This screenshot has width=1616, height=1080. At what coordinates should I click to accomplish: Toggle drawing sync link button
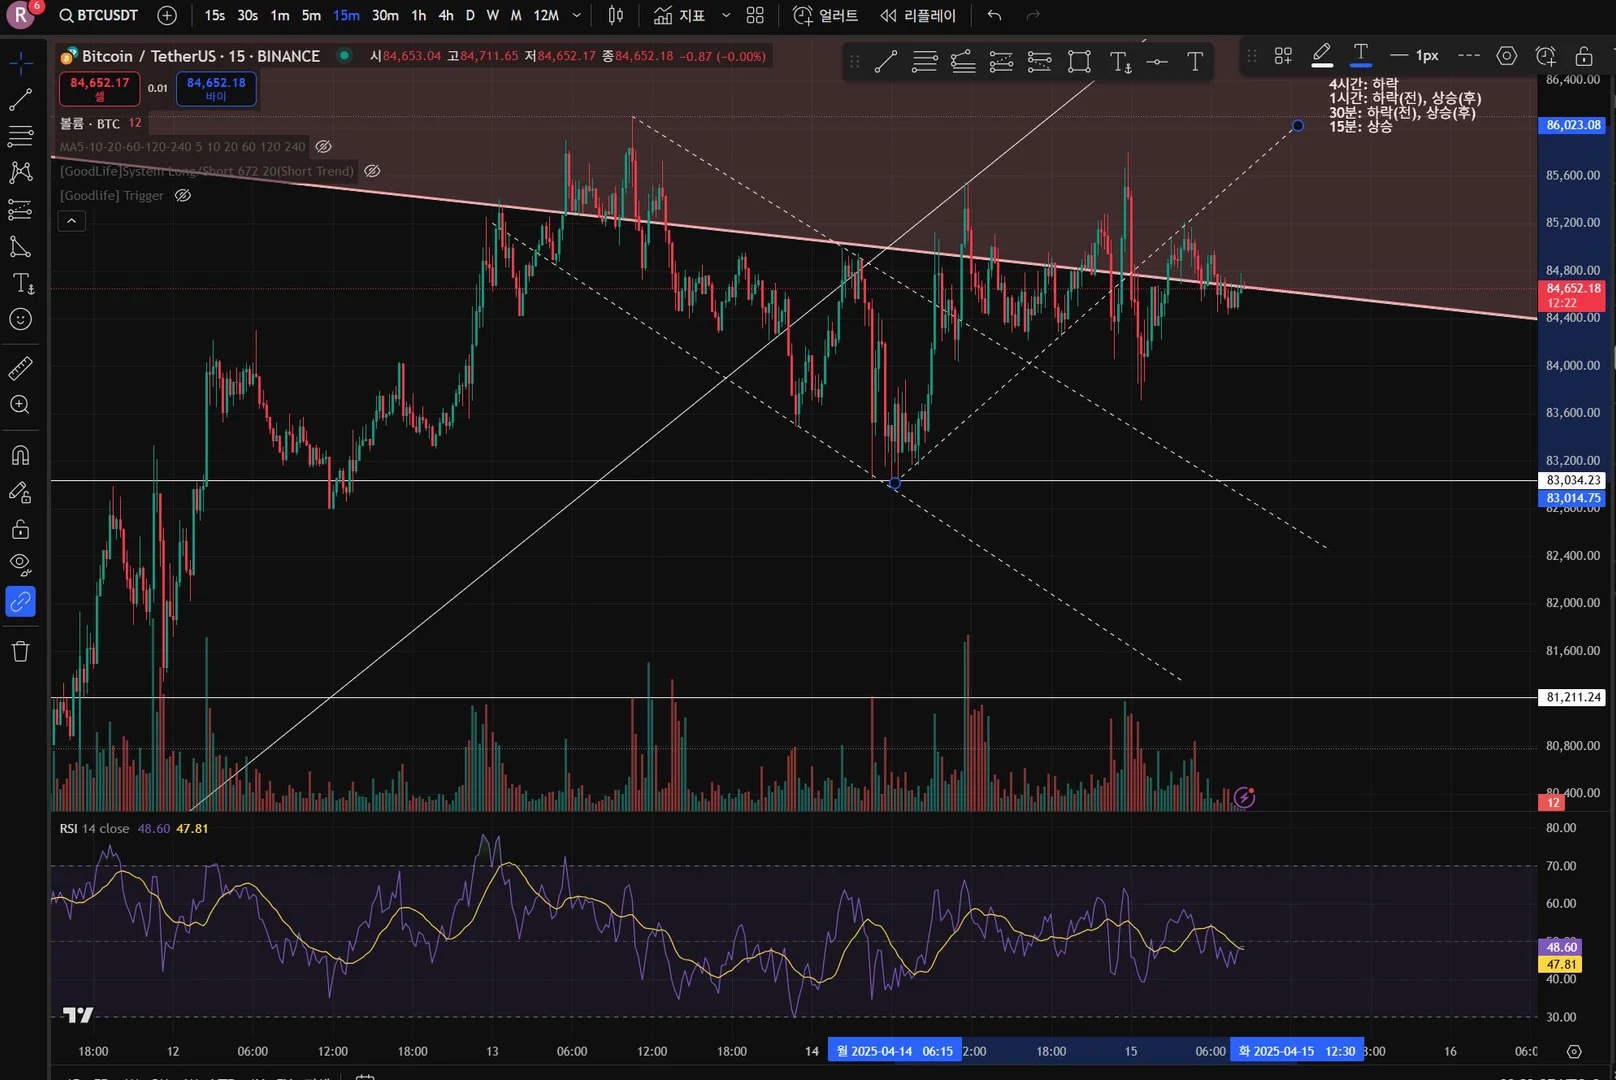point(20,602)
